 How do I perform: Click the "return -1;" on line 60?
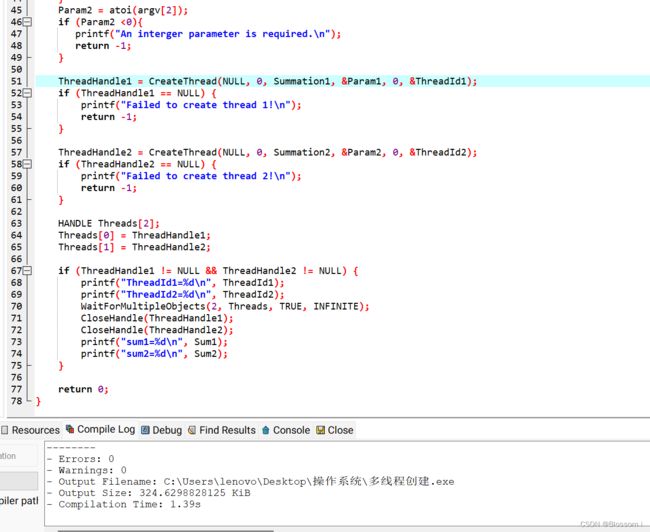109,188
